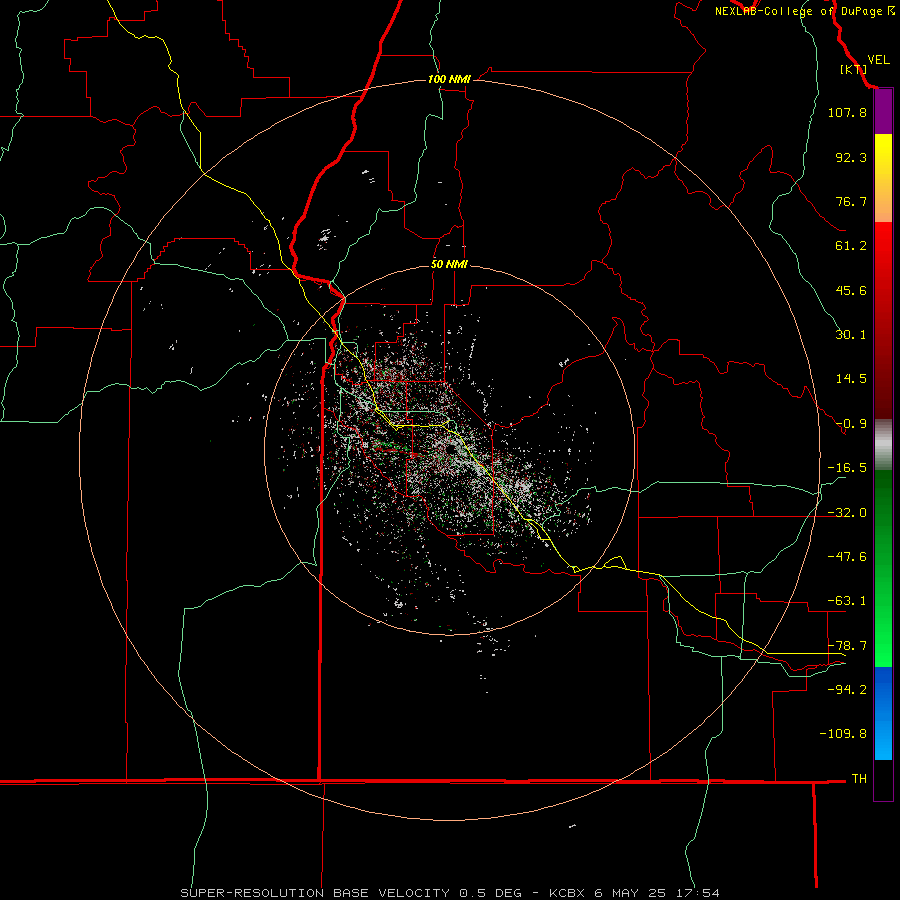900x900 pixels.
Task: Click the -47.6 velocity scale value
Action: click(847, 556)
